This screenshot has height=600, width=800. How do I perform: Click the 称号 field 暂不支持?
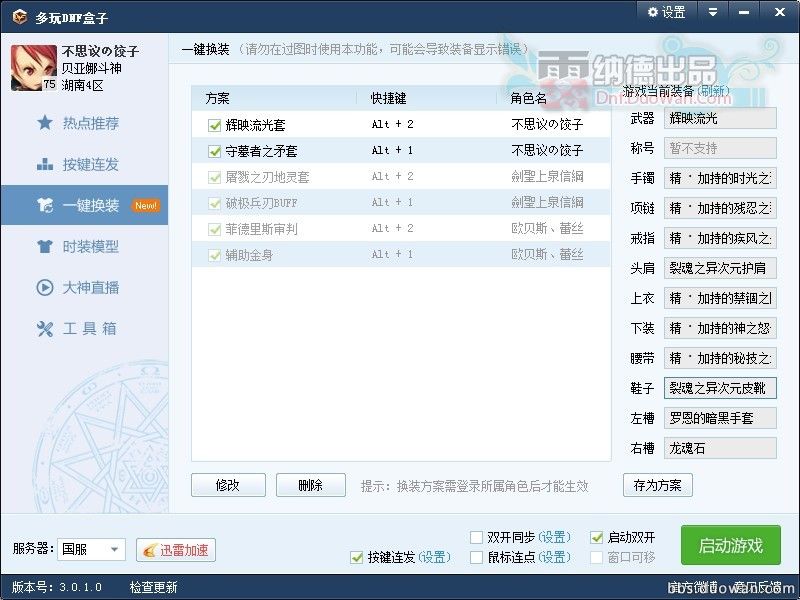point(720,148)
